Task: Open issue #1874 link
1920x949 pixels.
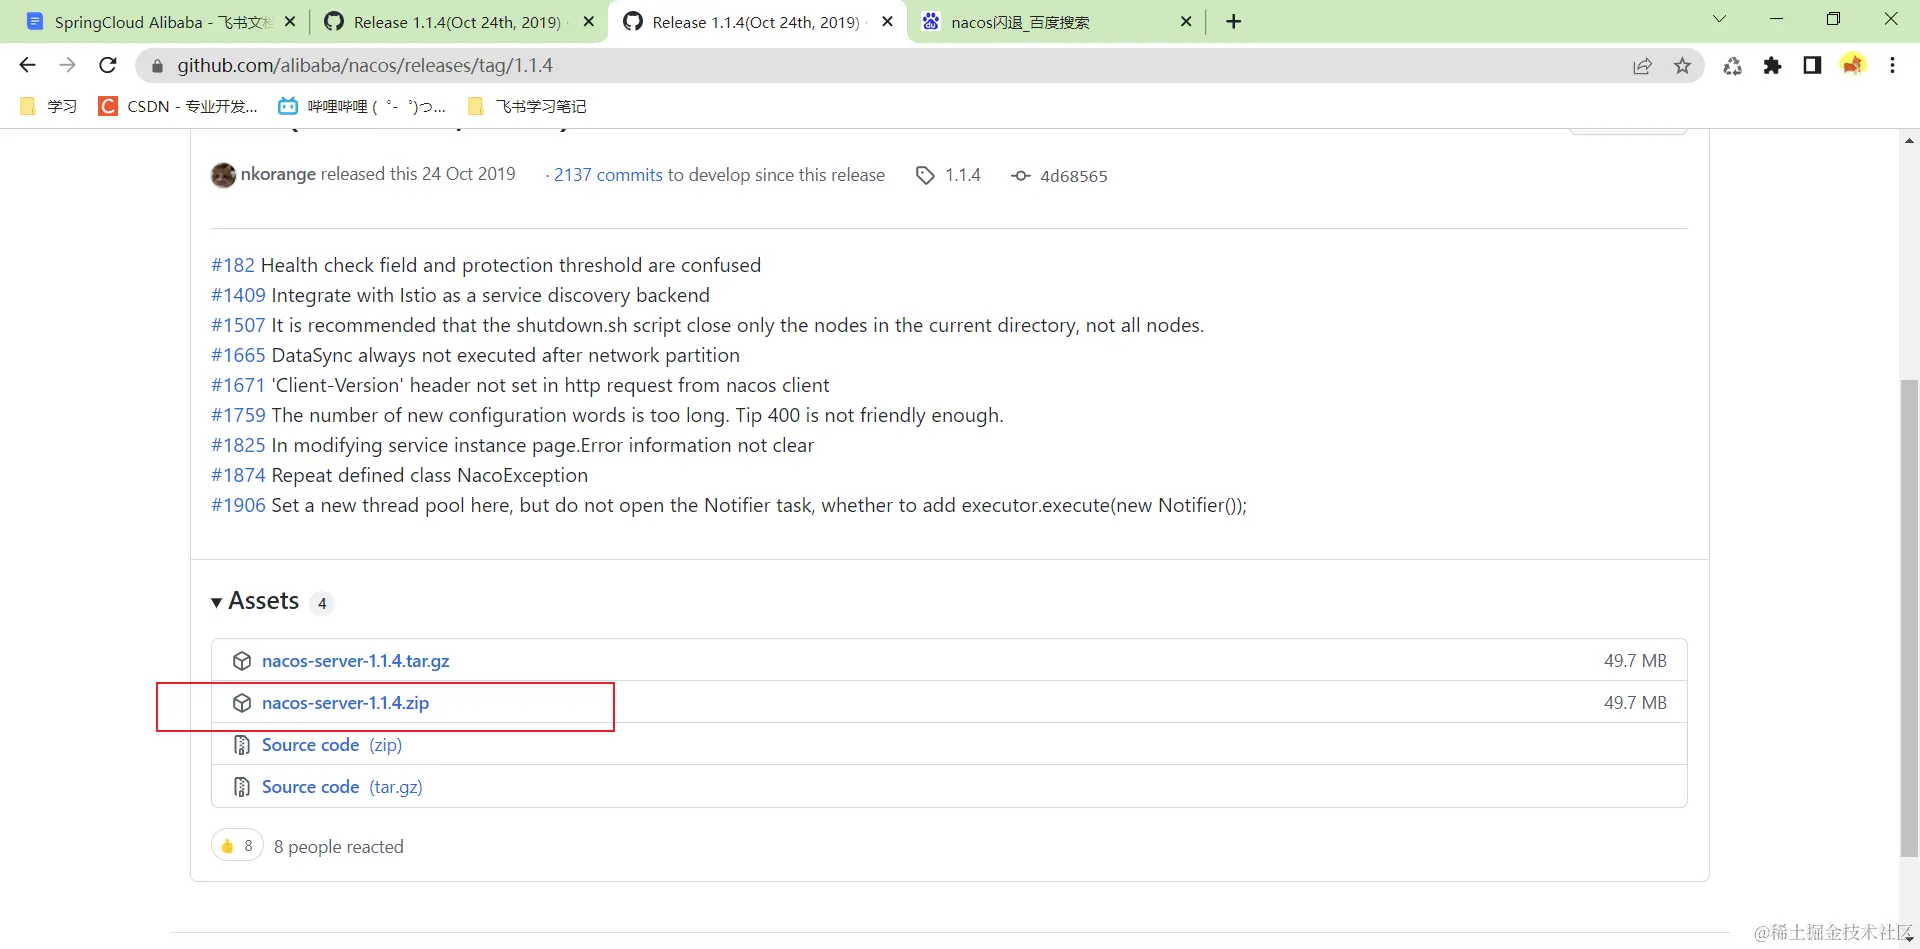Action: [238, 475]
